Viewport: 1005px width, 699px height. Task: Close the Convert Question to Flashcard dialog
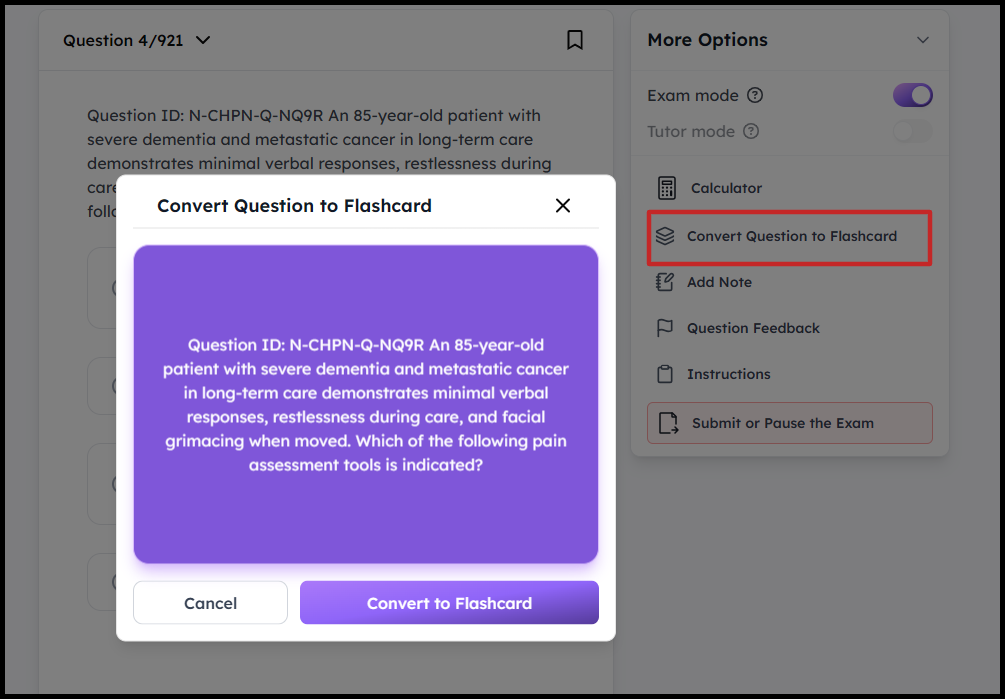563,205
